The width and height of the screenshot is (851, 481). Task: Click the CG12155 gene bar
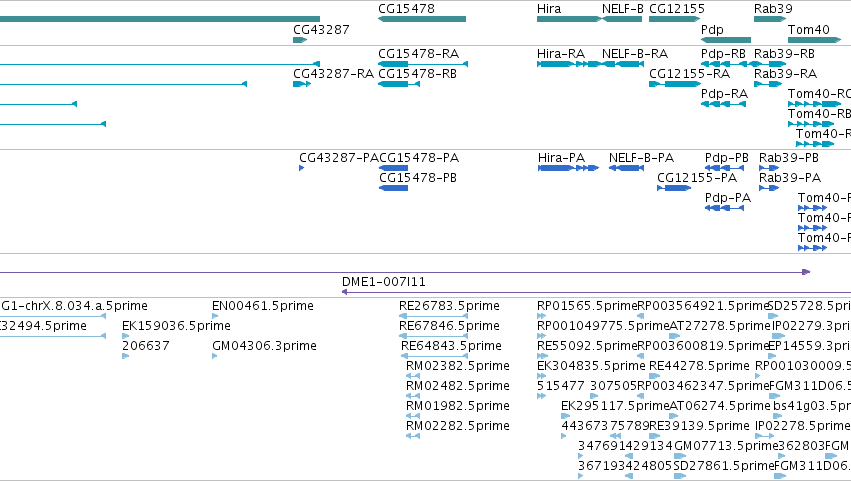675,19
